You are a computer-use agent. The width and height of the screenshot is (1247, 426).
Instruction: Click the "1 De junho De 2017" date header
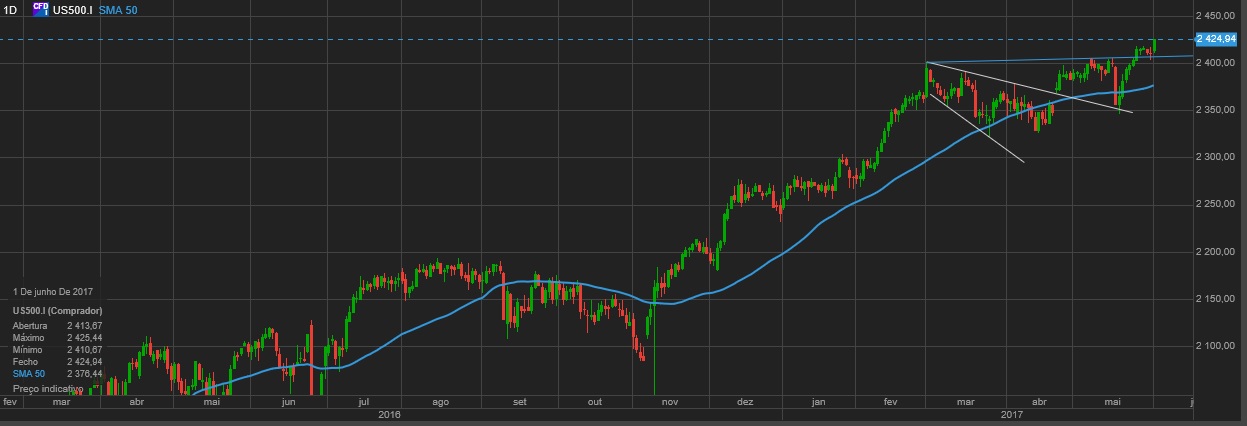tap(54, 290)
